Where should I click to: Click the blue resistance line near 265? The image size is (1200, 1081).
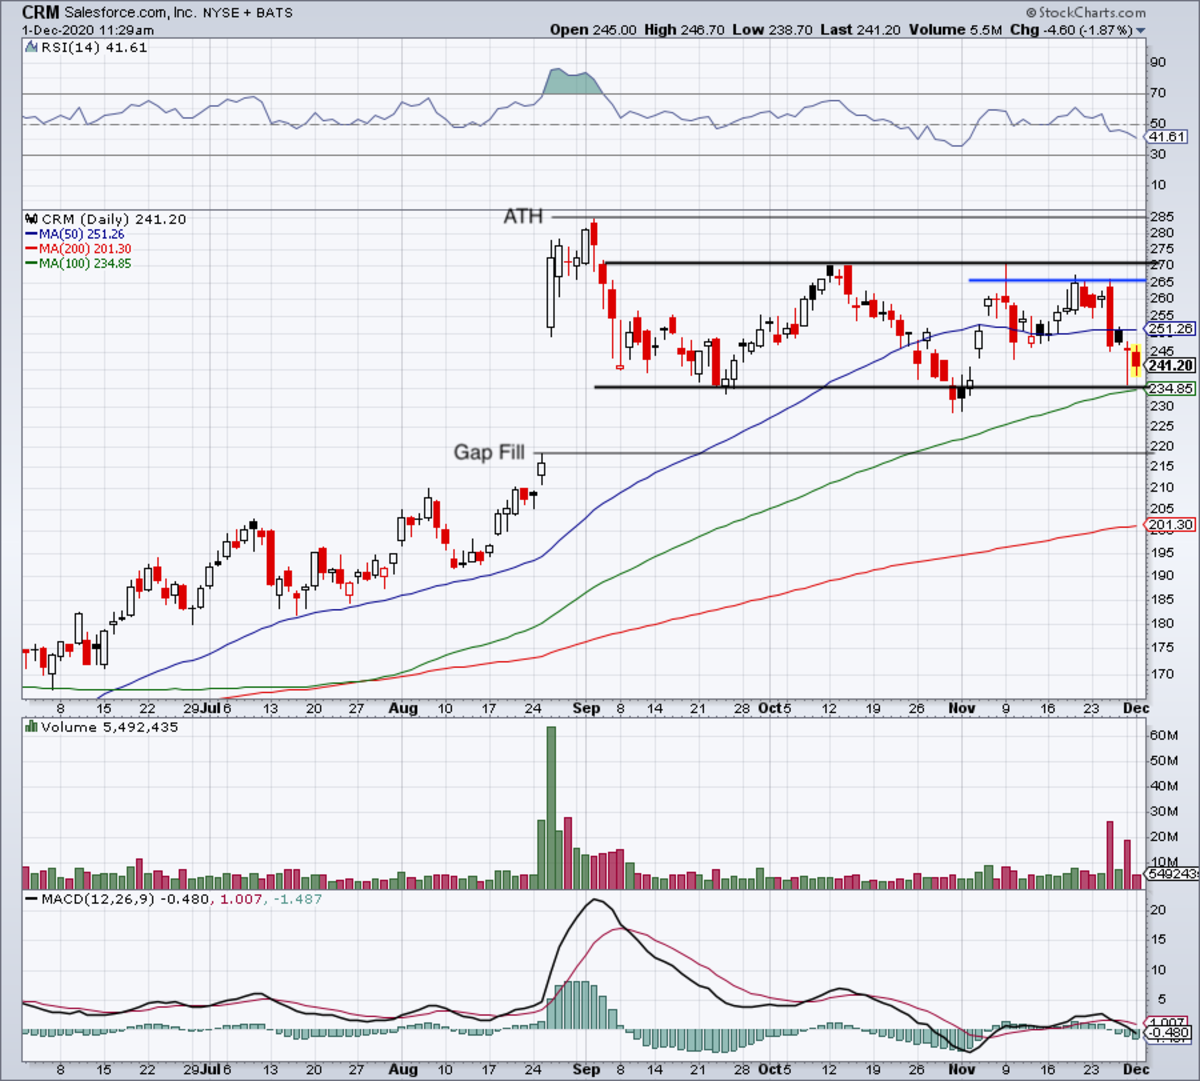(1056, 280)
